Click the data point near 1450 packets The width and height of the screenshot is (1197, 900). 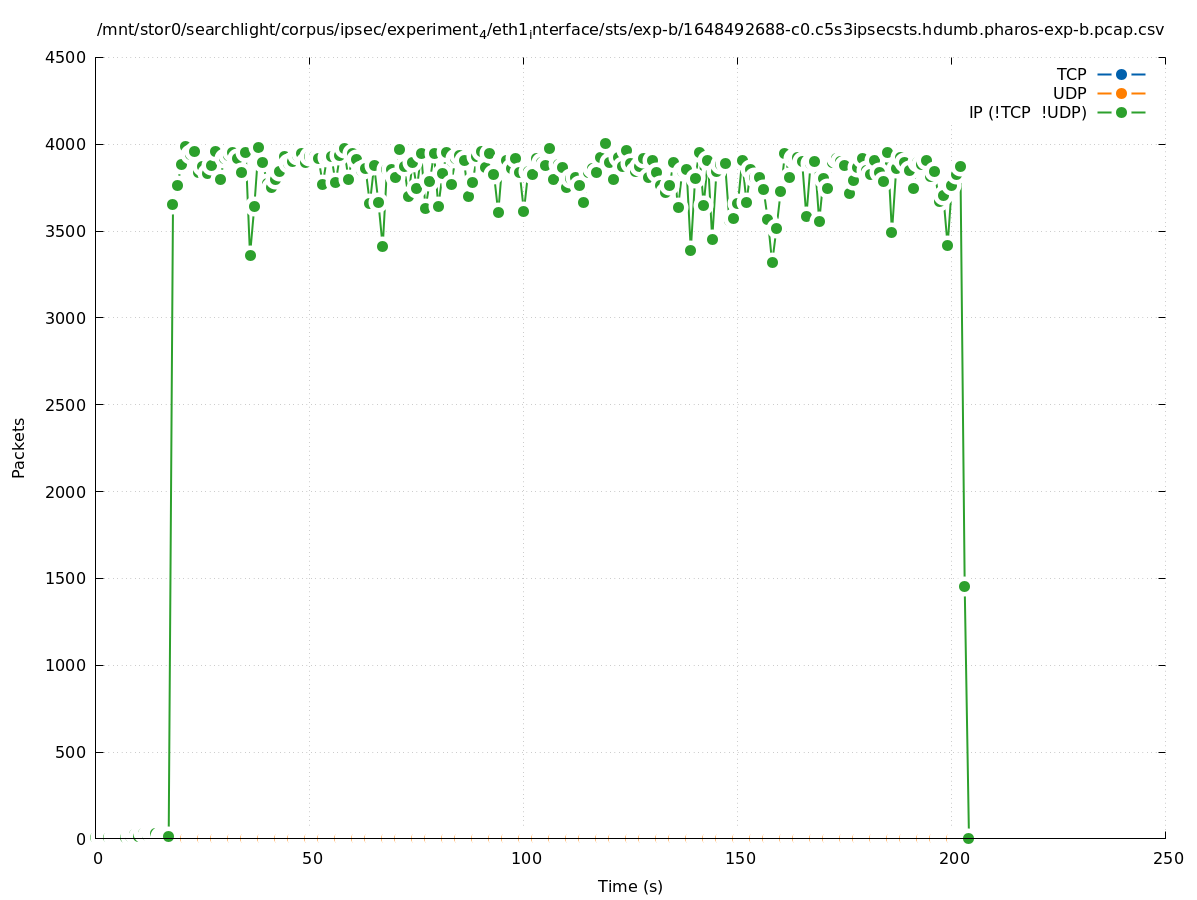pyautogui.click(x=964, y=586)
